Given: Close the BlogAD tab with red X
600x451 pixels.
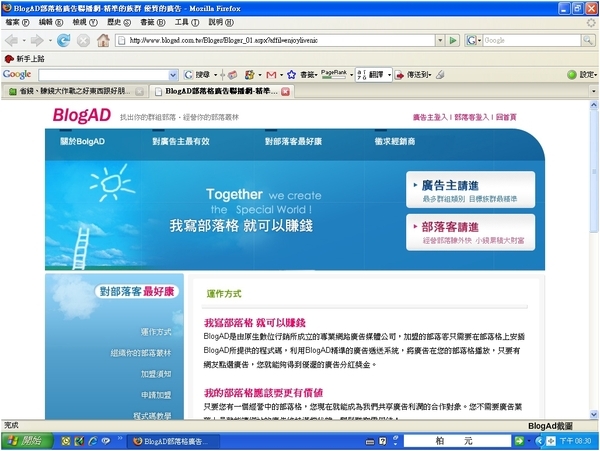Looking at the screenshot, I should pos(285,91).
